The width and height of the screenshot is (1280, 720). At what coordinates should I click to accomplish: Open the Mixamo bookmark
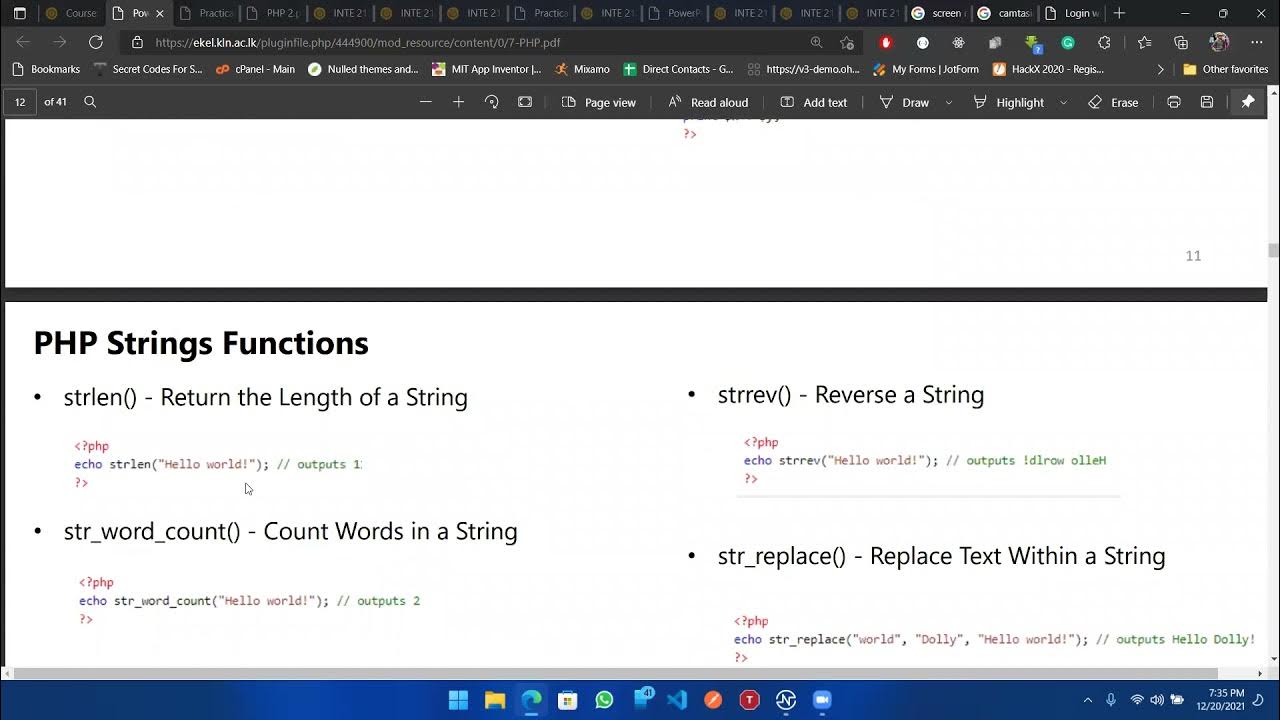pos(583,69)
